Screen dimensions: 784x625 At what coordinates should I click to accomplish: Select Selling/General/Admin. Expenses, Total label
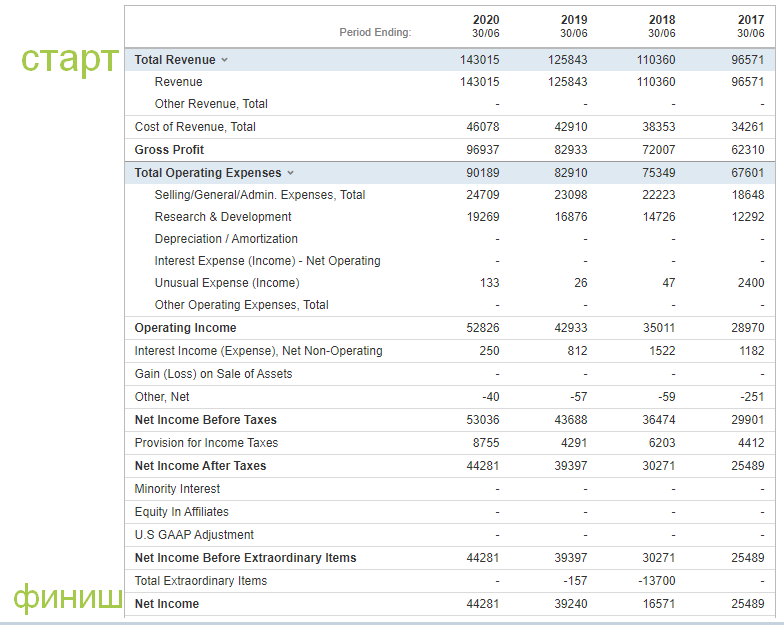pyautogui.click(x=260, y=195)
